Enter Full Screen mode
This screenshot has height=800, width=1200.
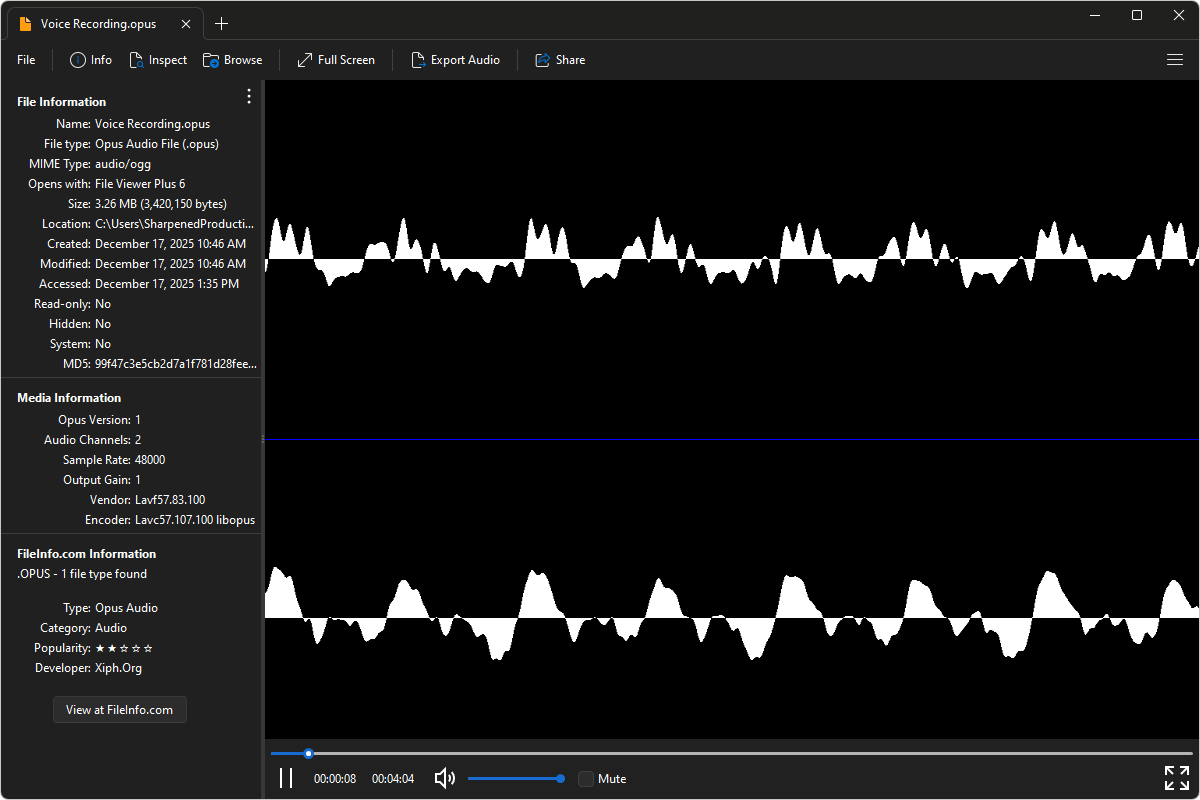336,59
